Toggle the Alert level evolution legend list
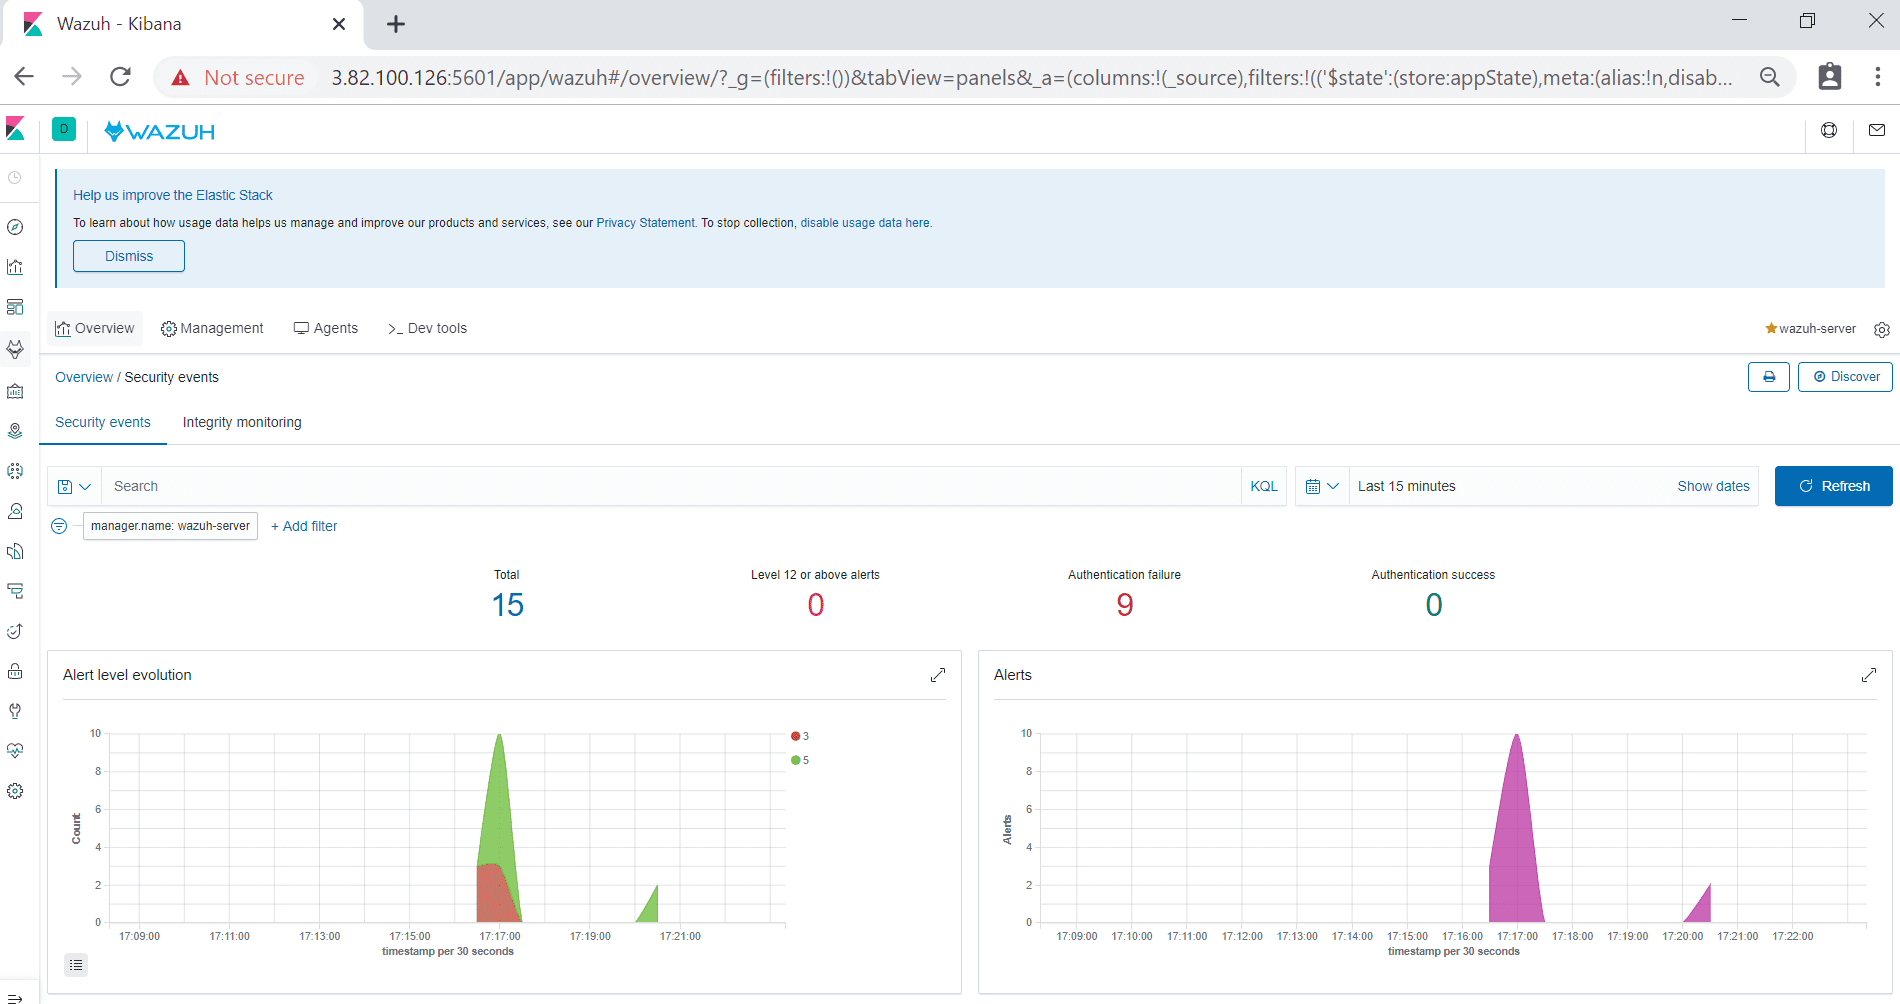 (x=76, y=965)
